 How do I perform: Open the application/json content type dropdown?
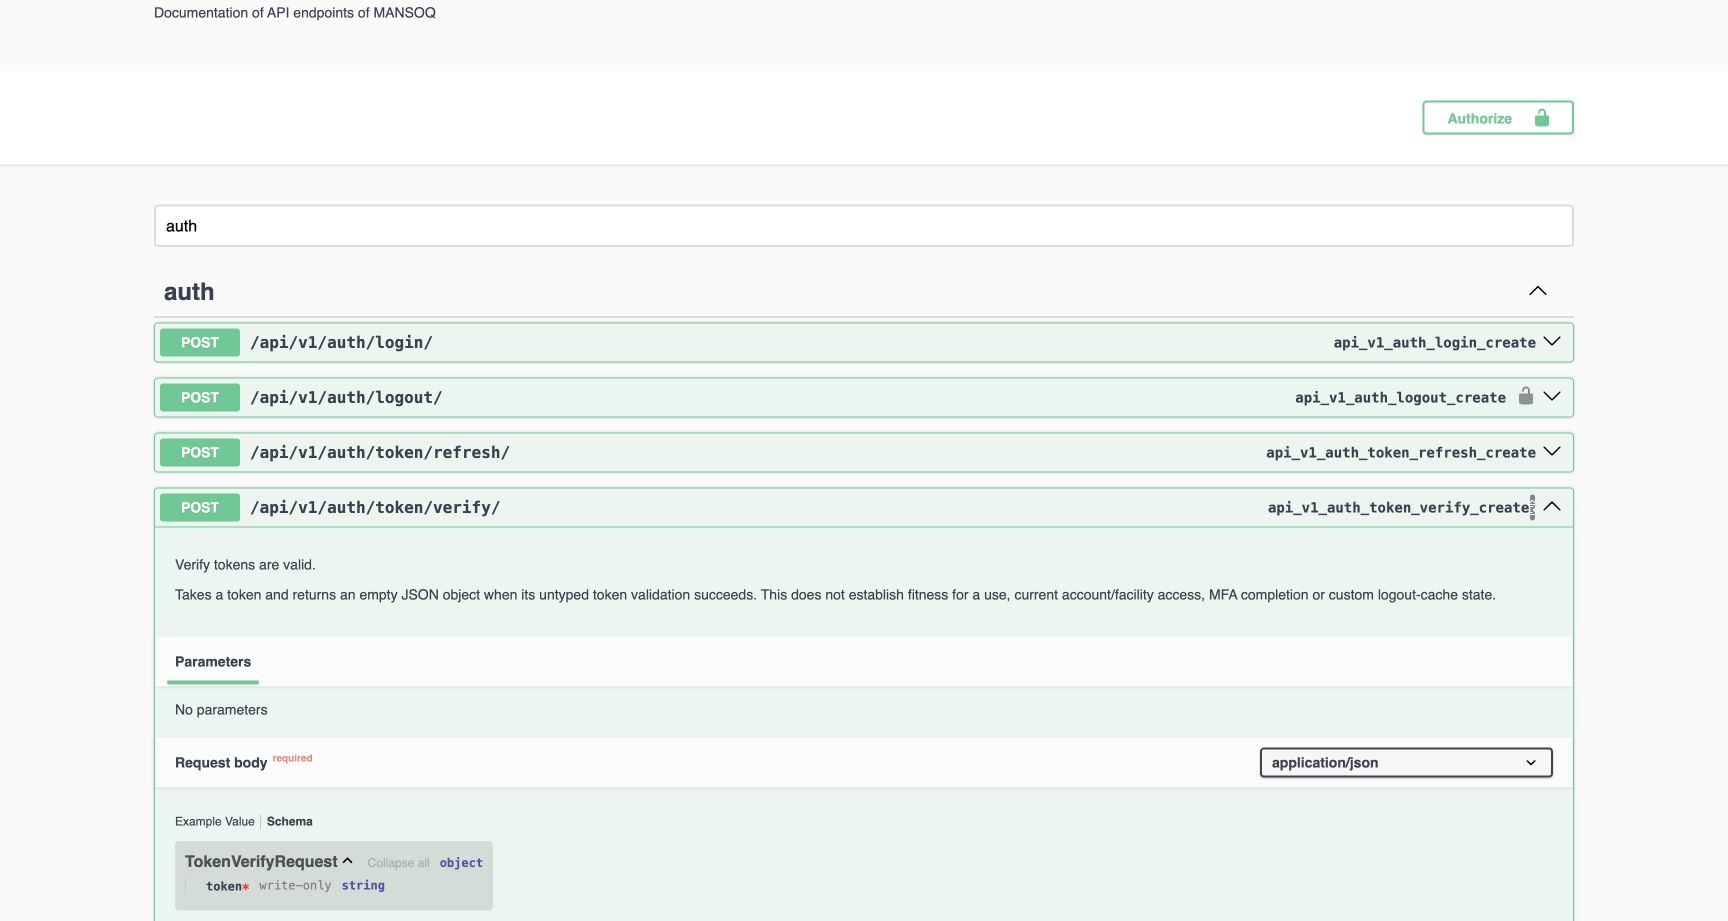1406,763
